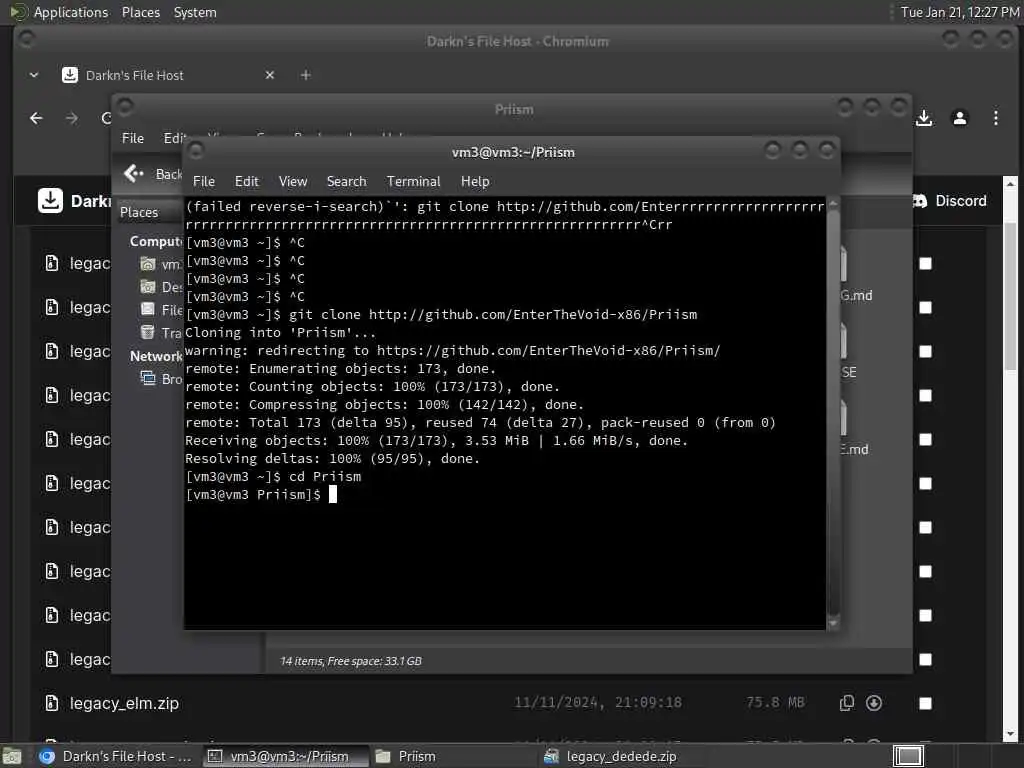This screenshot has height=768, width=1024.
Task: Collapse the Computer section in sidebar
Action: click(156, 241)
